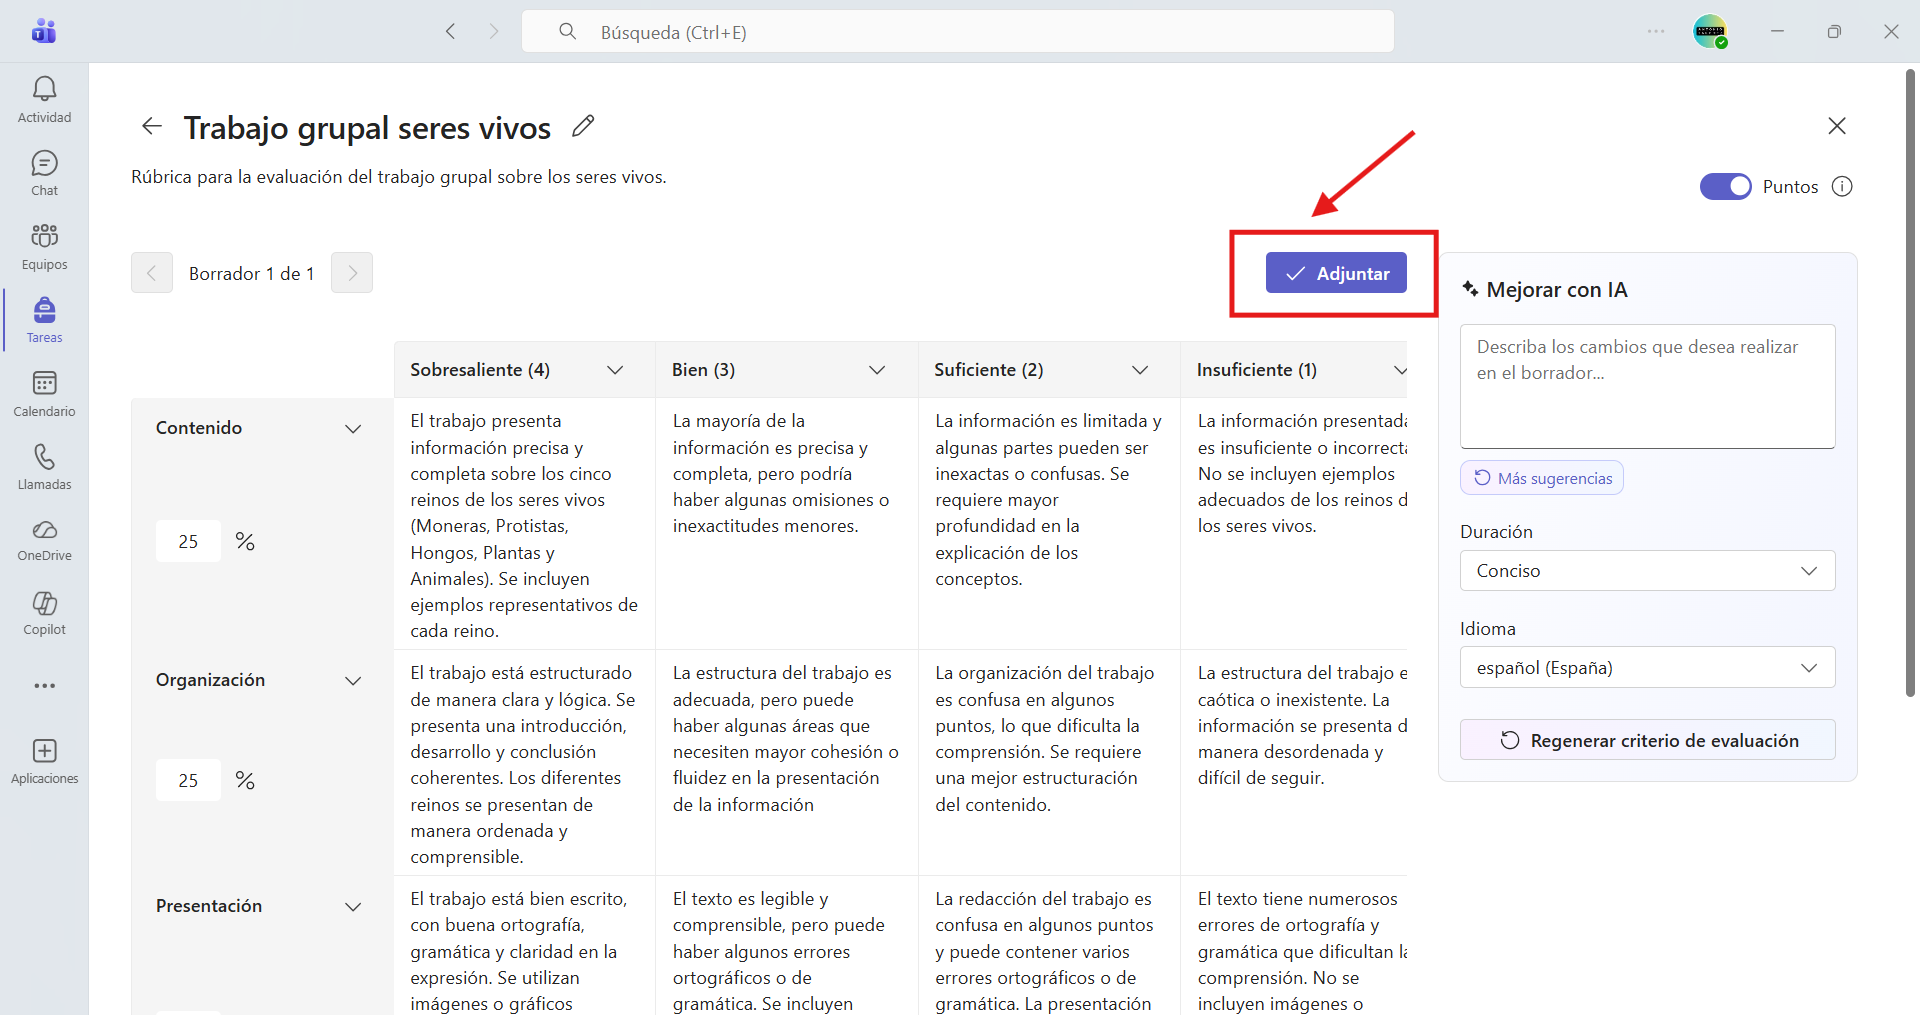The height and width of the screenshot is (1015, 1920).
Task: Open the settings and more ellipsis
Action: pyautogui.click(x=1656, y=31)
